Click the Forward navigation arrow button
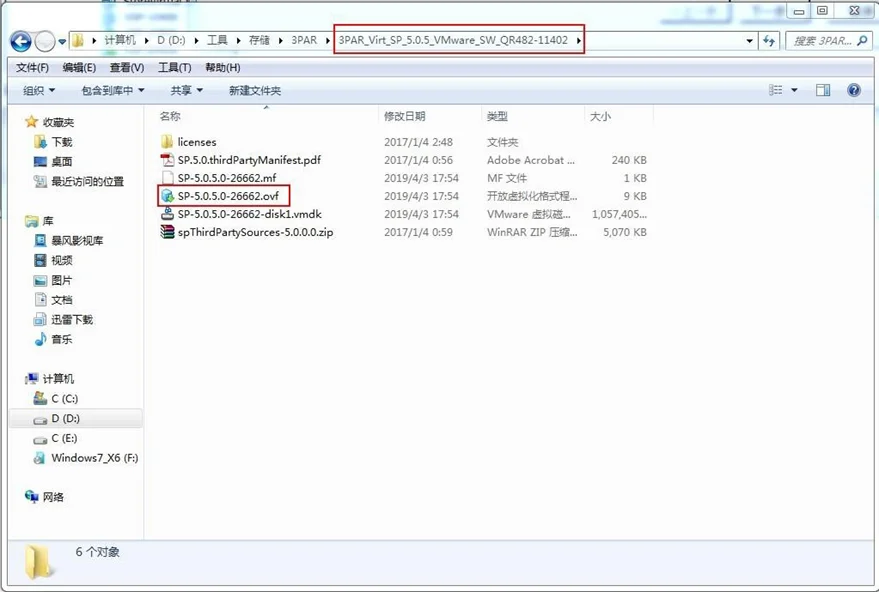 [45, 41]
